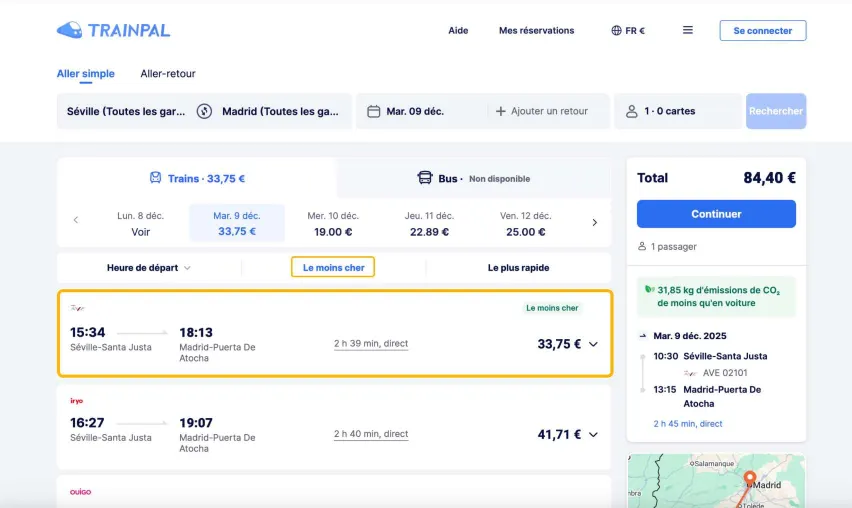Click the plus icon to add return
The image size is (852, 508).
point(500,111)
